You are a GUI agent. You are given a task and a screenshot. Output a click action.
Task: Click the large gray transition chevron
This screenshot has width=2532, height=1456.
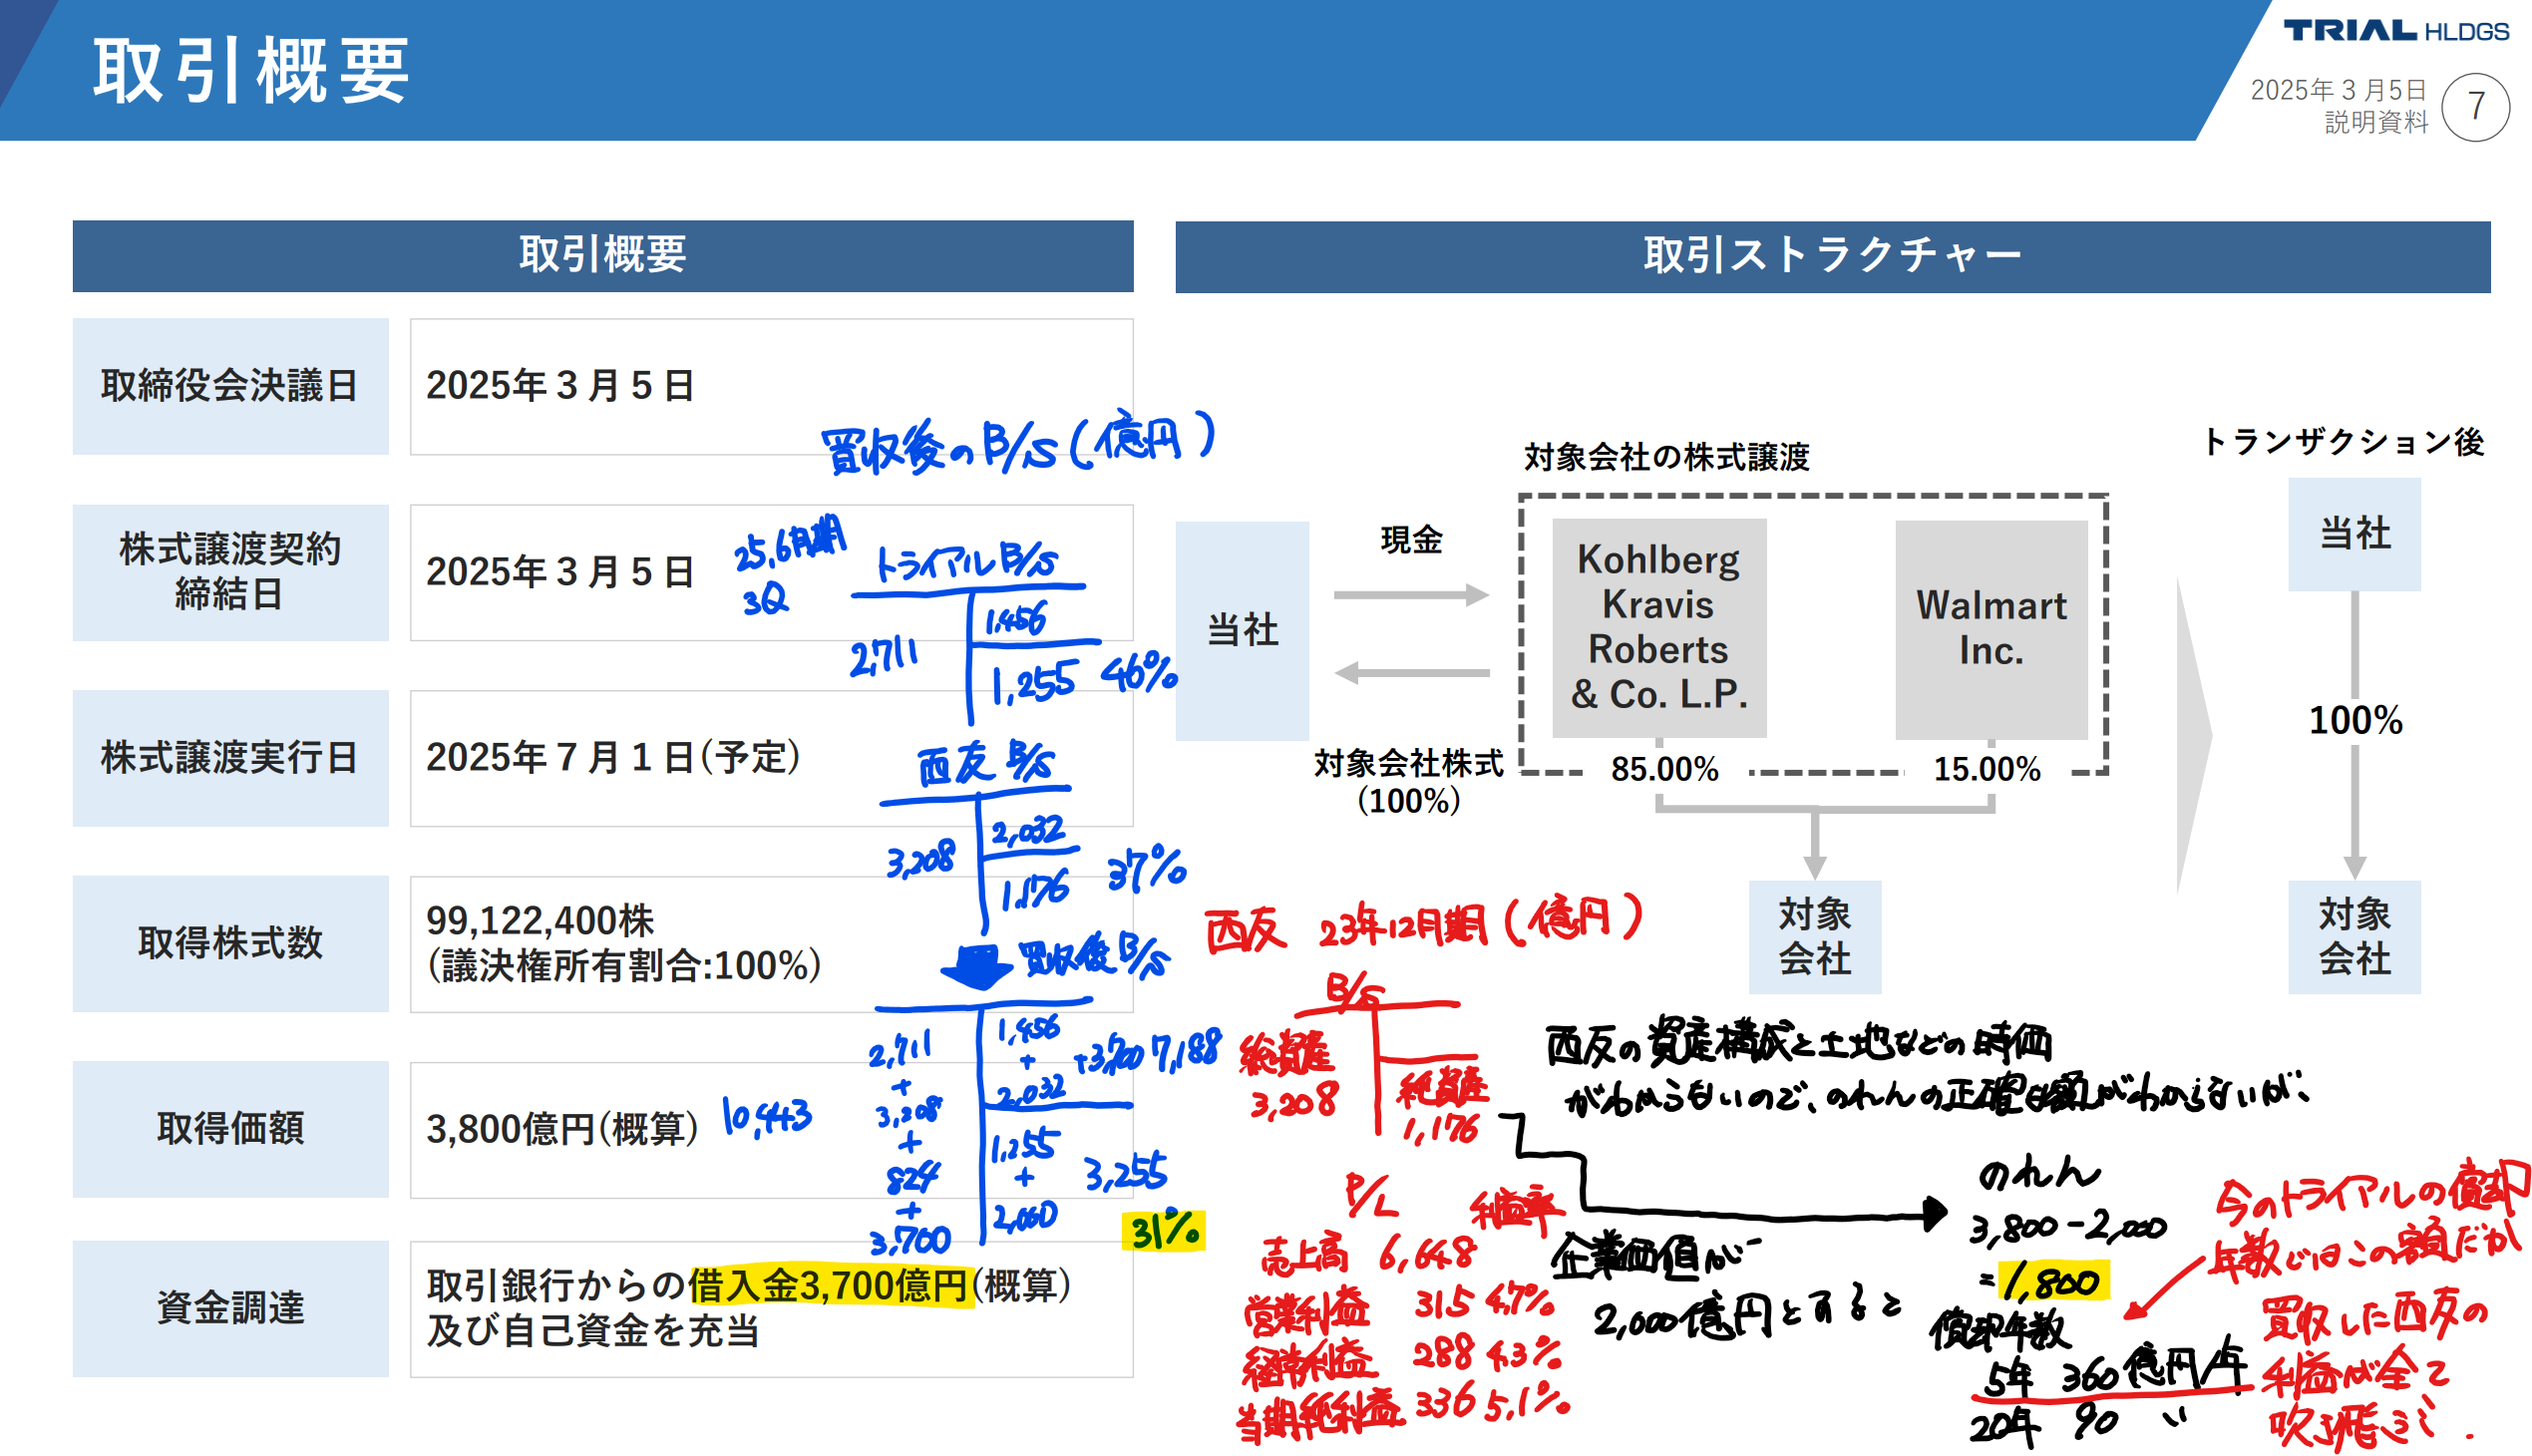pyautogui.click(x=2194, y=735)
